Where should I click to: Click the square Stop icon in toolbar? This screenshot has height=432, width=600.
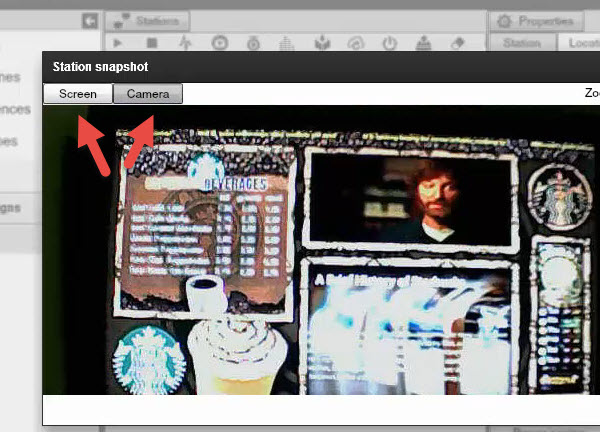152,43
